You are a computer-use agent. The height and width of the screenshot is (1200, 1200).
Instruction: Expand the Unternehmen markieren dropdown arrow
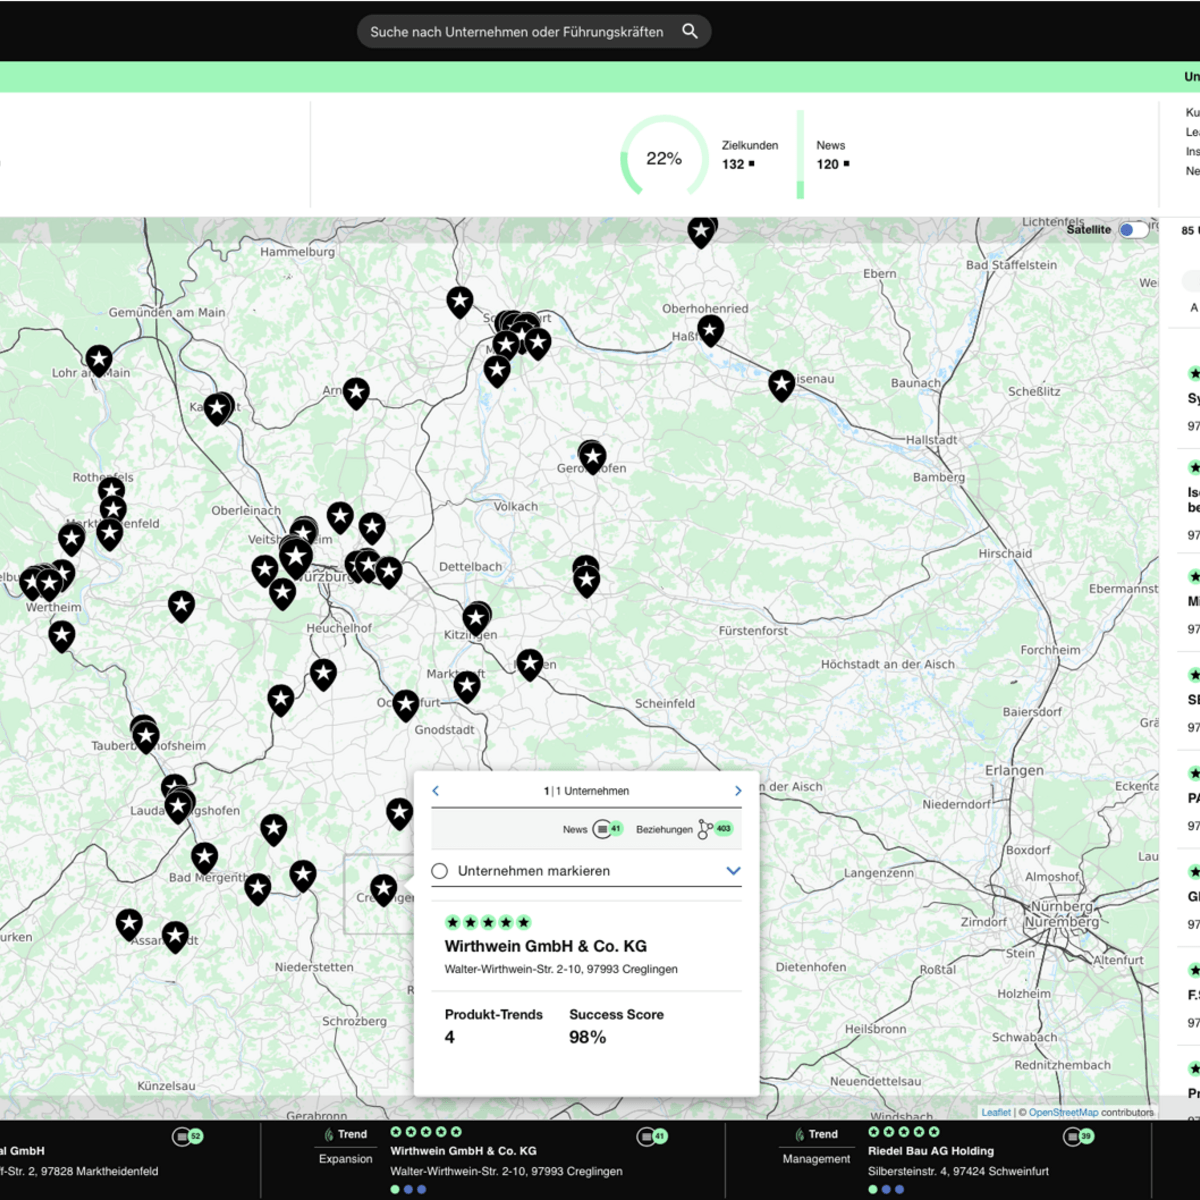[733, 871]
